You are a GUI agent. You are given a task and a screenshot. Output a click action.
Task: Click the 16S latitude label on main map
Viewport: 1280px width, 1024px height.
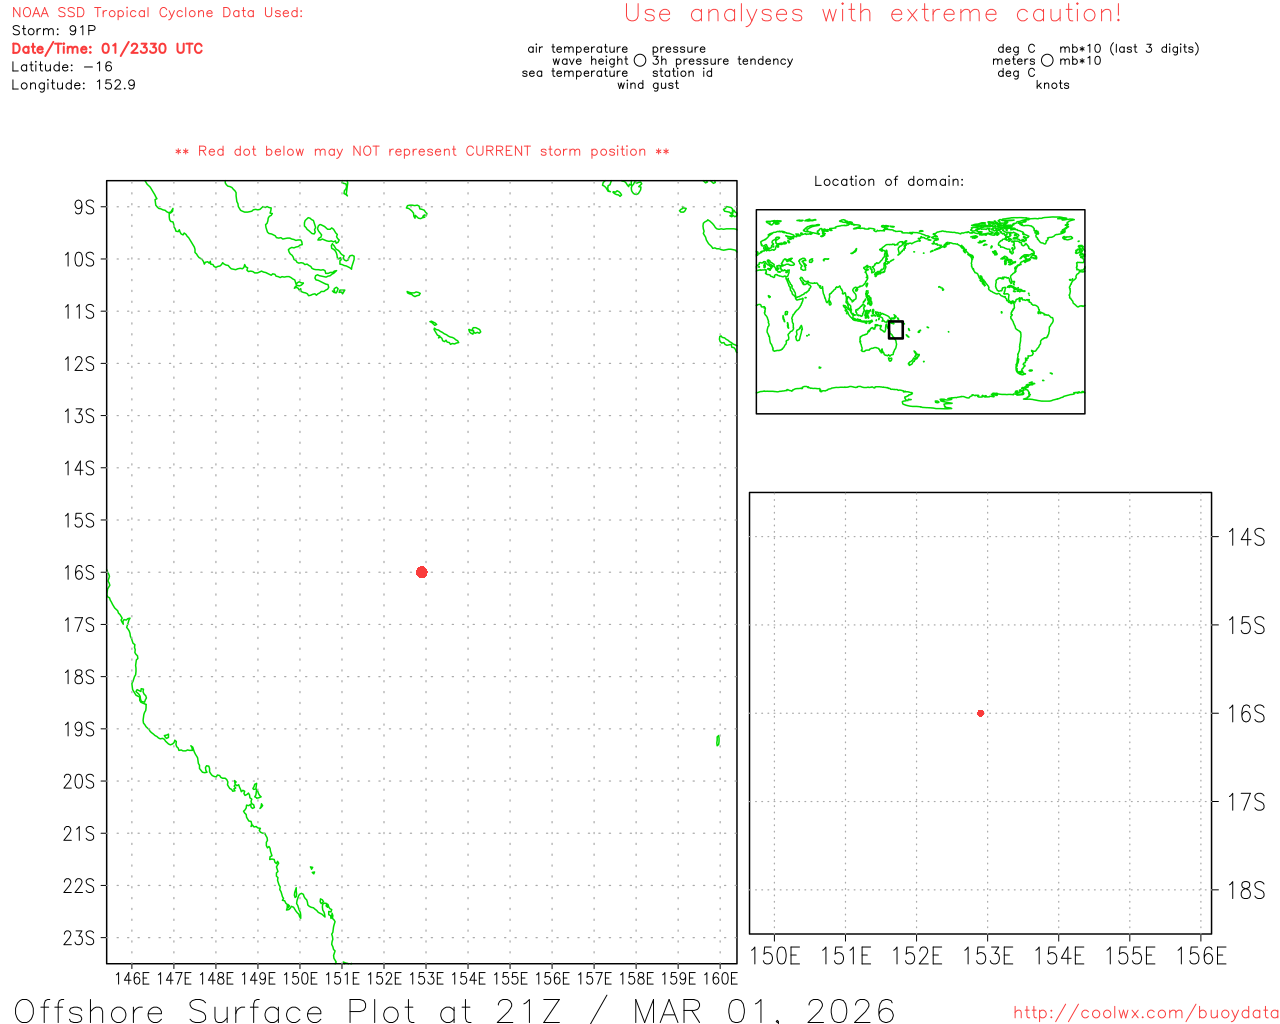point(79,573)
